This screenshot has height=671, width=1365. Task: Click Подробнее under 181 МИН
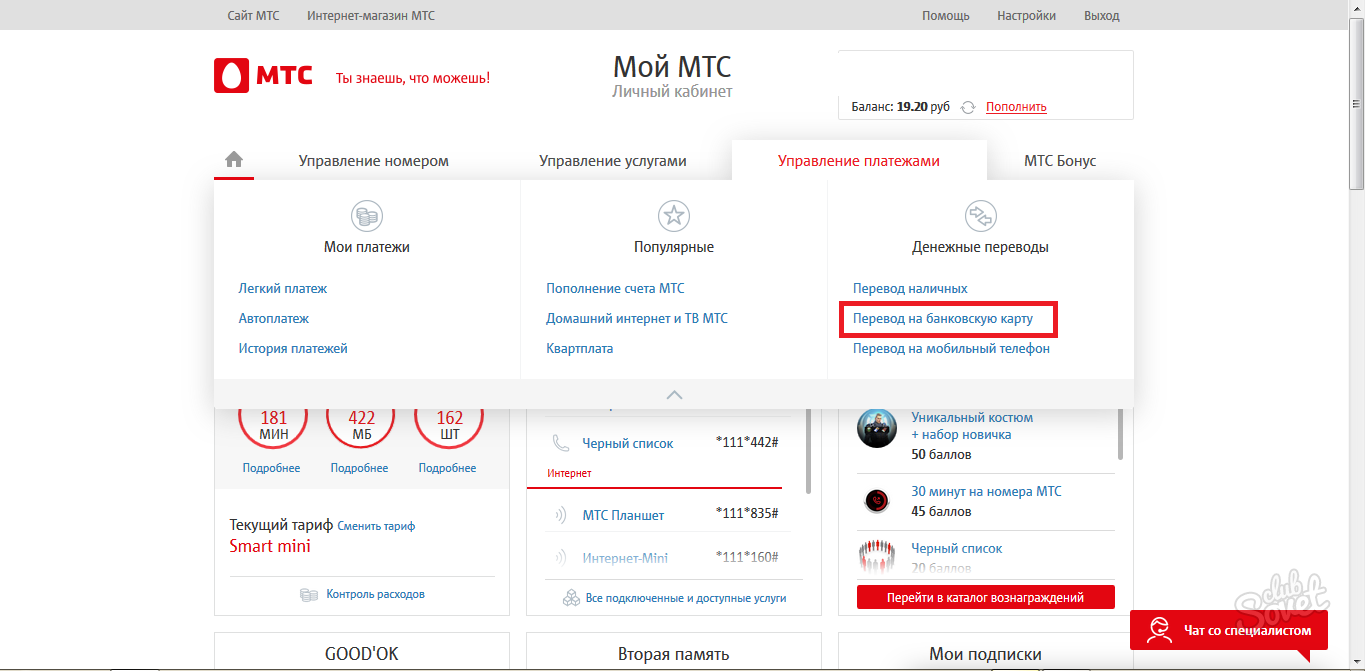[x=271, y=468]
